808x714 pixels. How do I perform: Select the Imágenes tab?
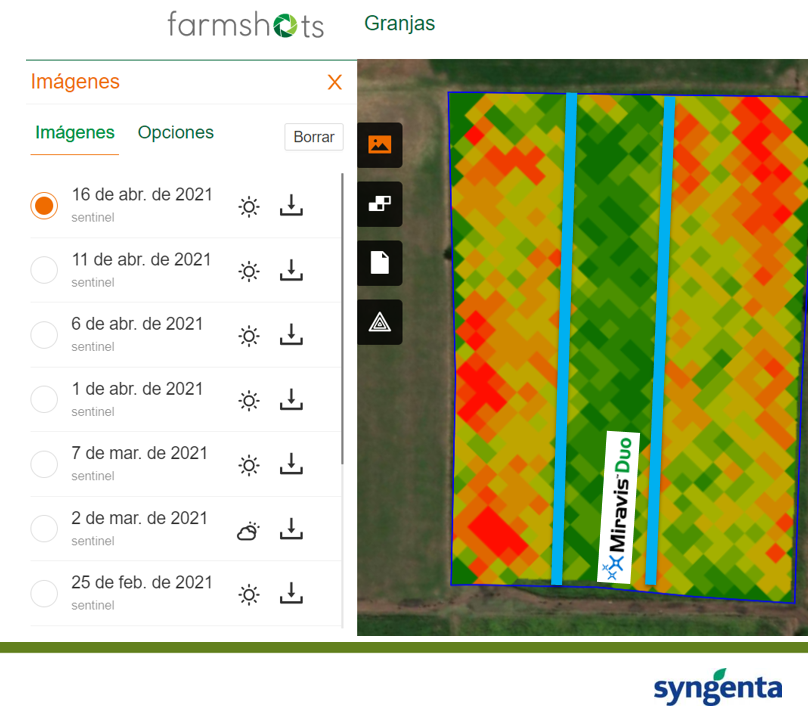[75, 132]
